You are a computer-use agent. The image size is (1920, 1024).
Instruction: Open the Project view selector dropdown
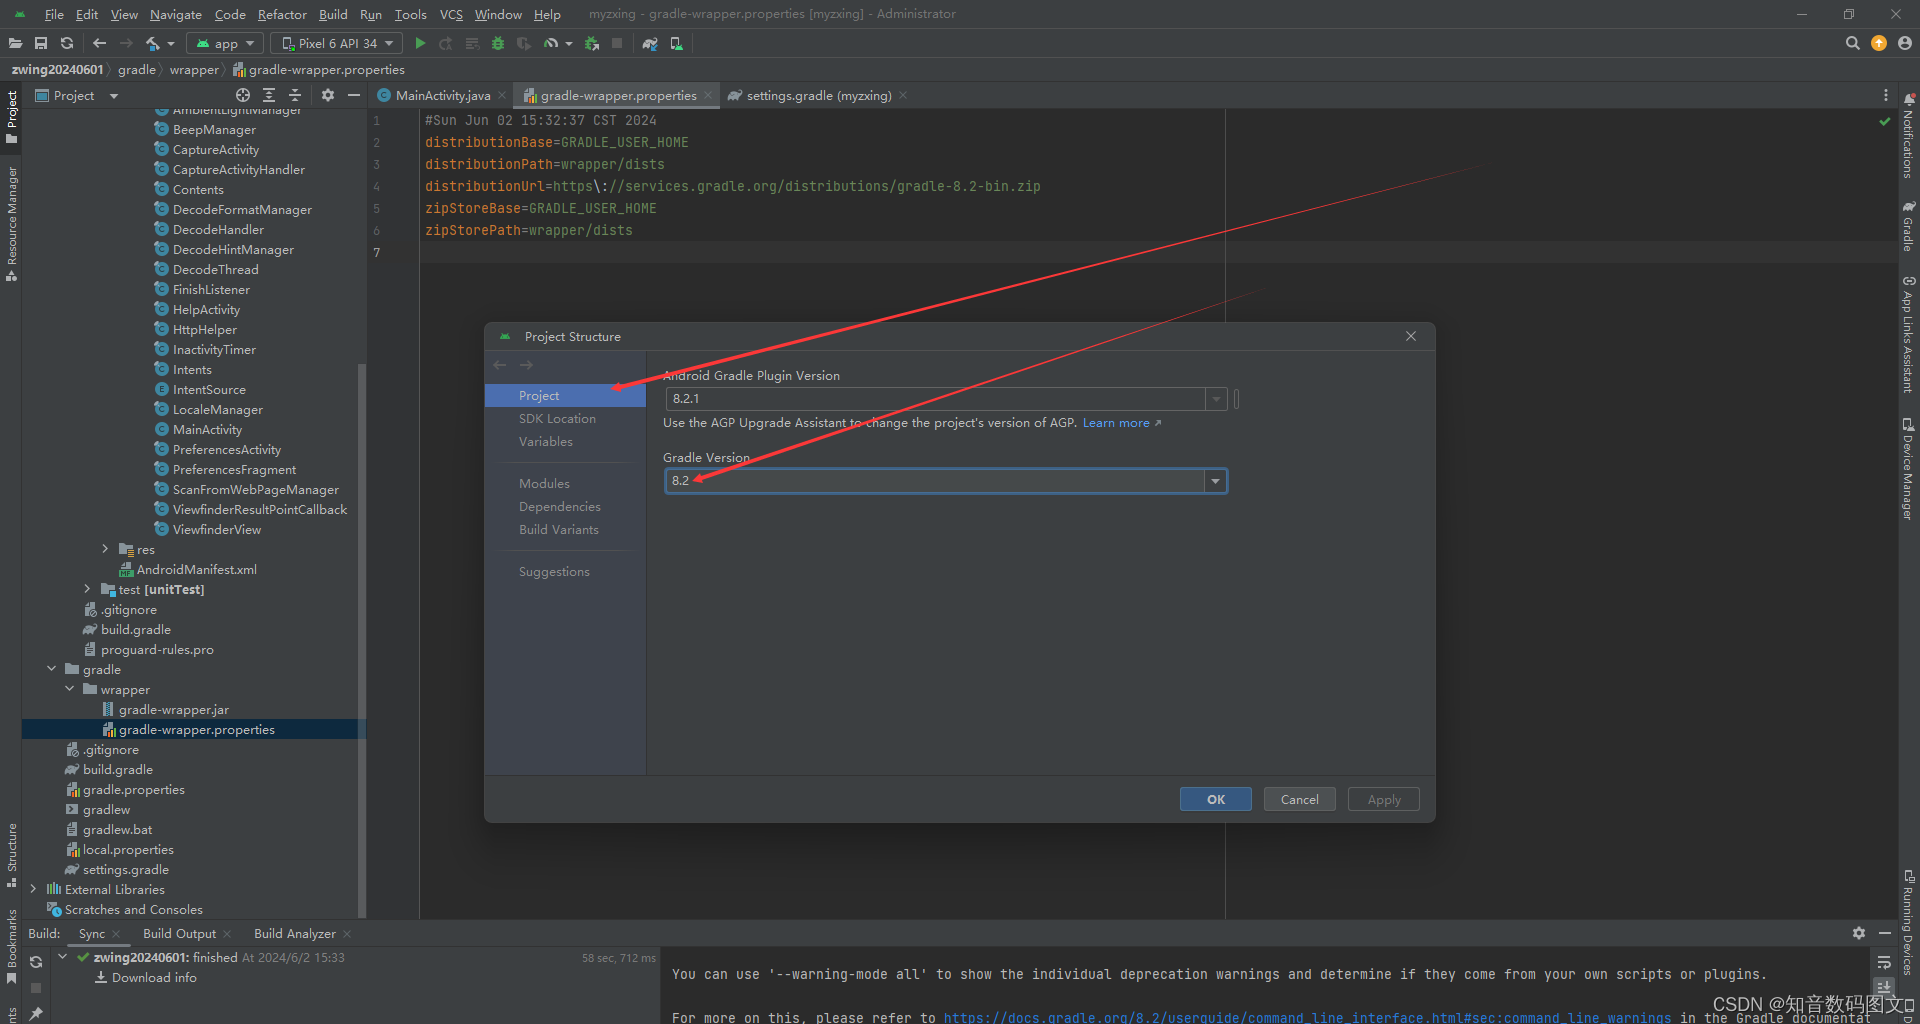(x=76, y=95)
